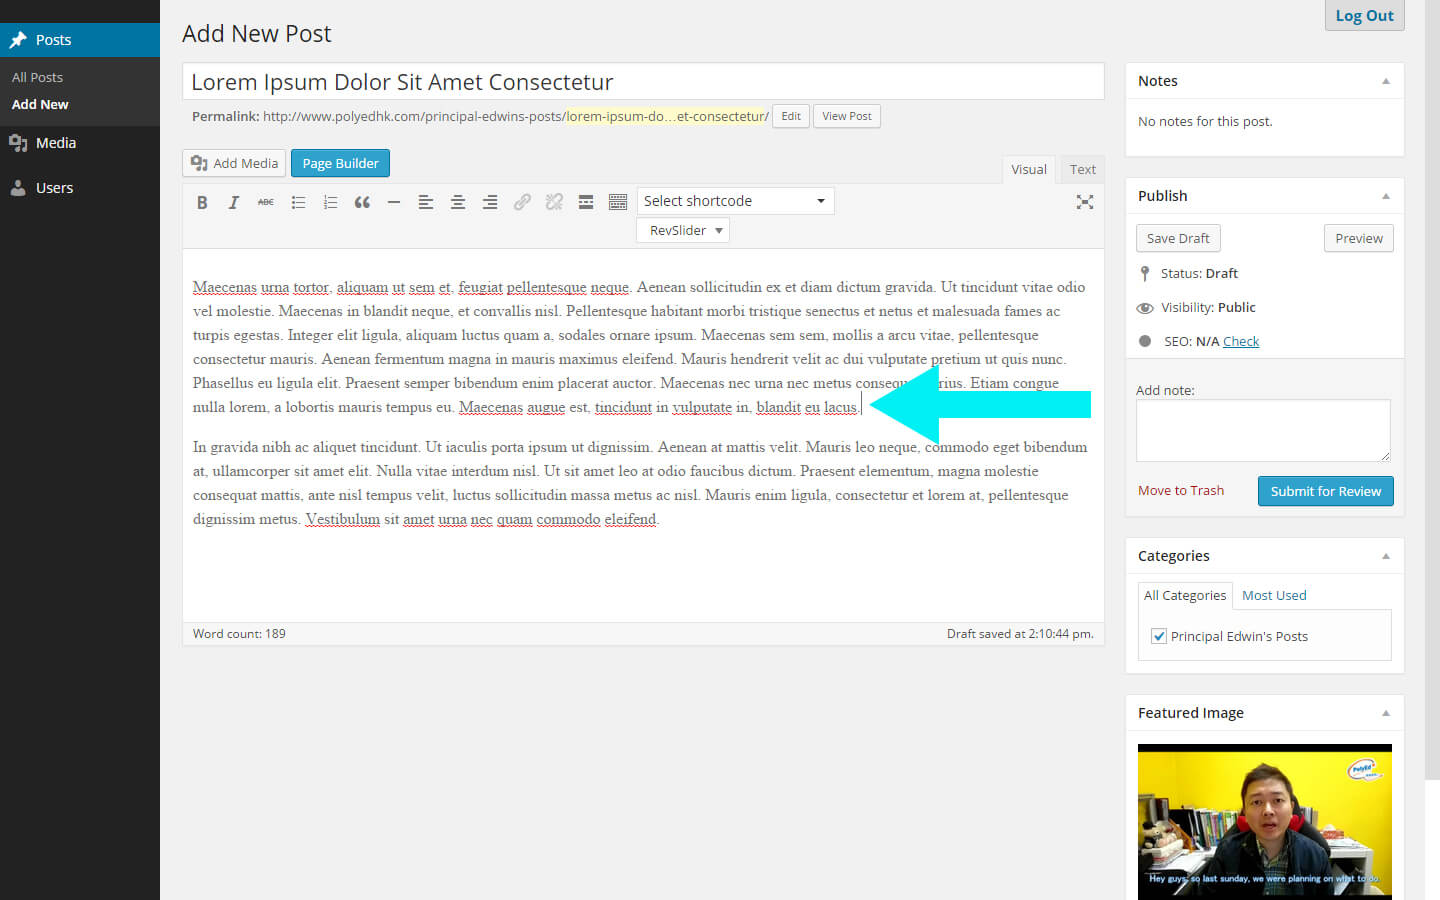
Task: Collapse the Categories panel
Action: (1386, 556)
